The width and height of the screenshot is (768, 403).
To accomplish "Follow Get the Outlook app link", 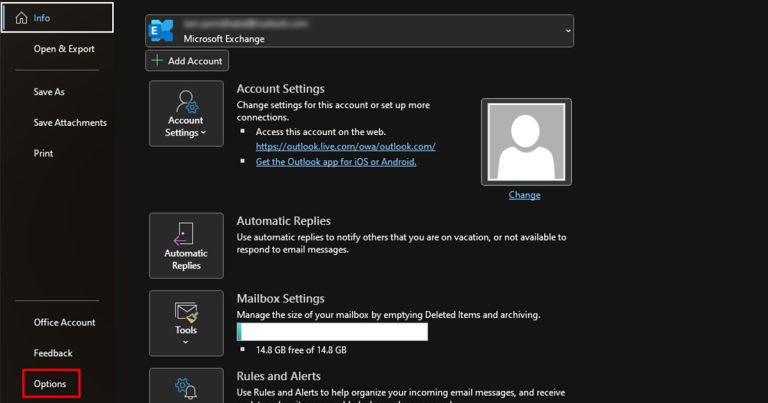I will (336, 162).
